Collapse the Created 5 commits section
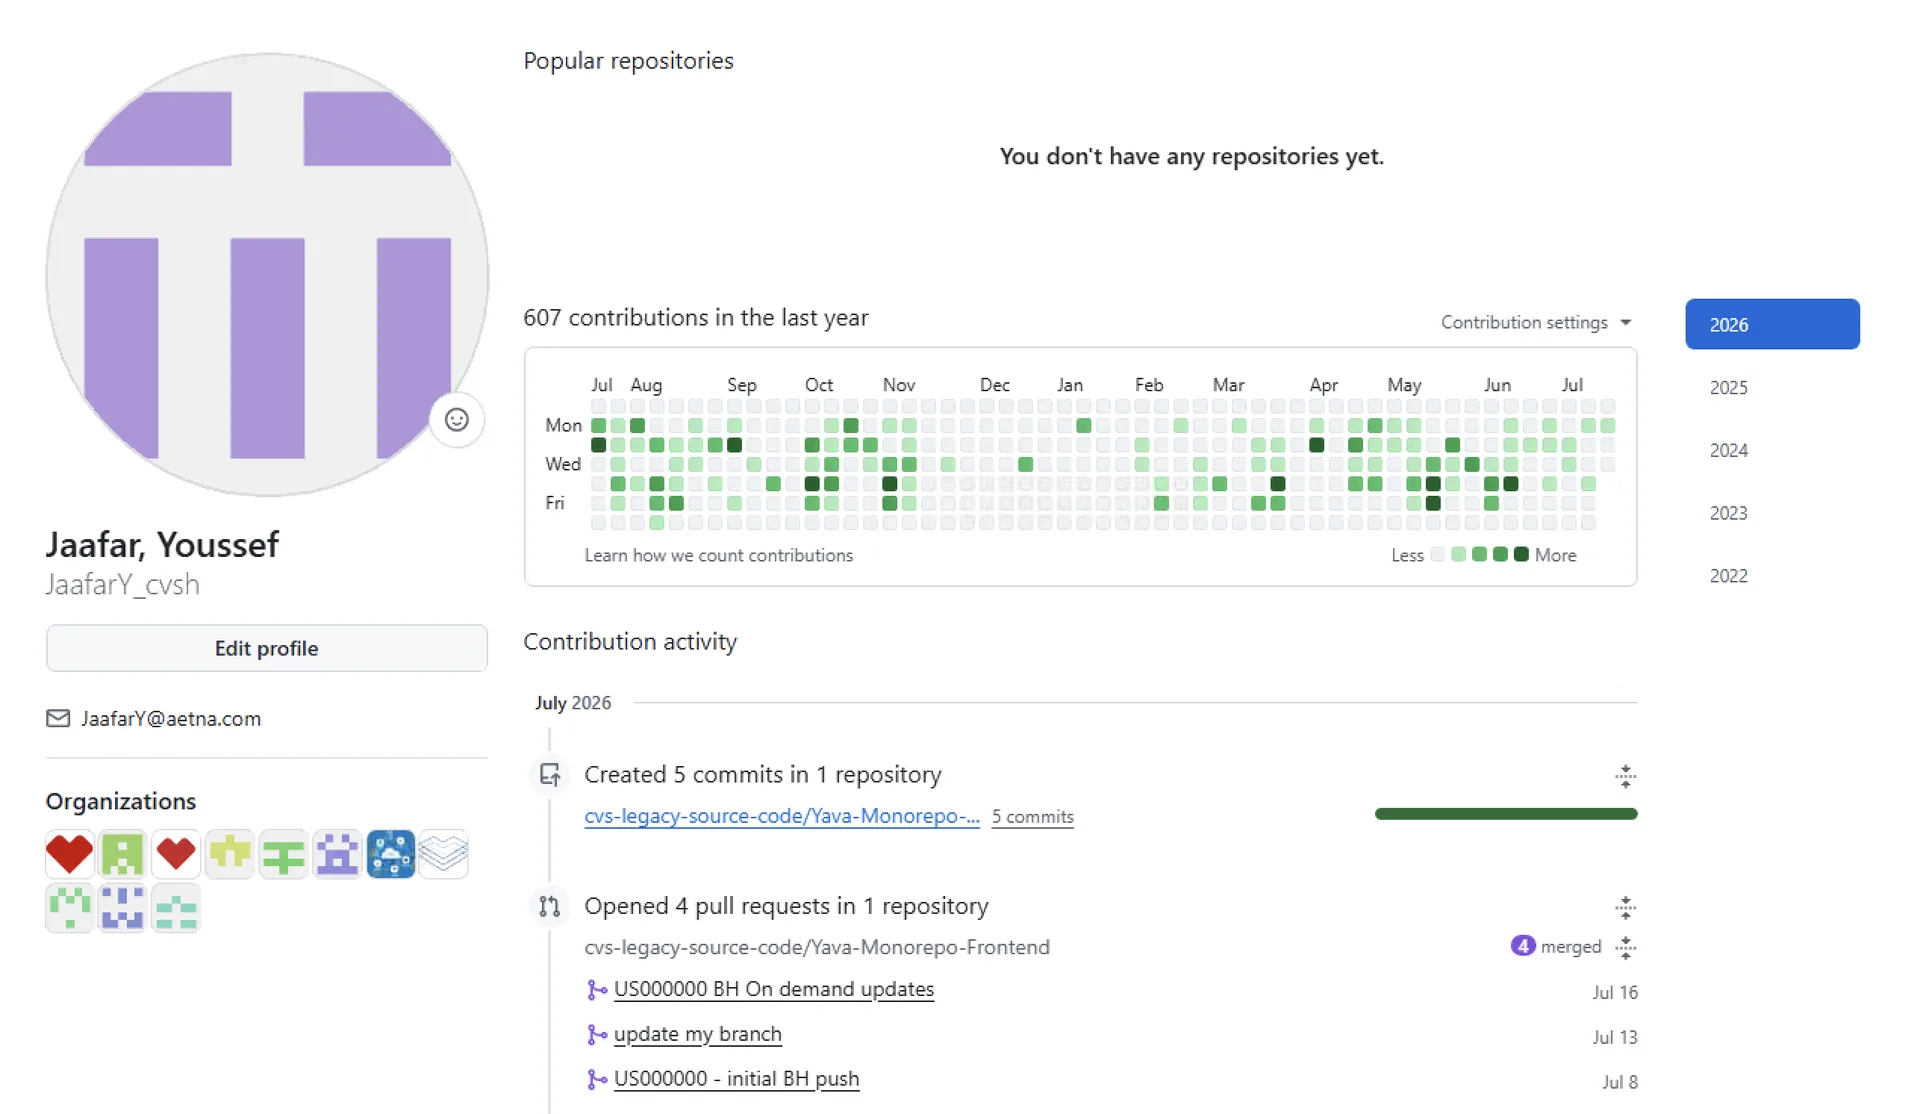The image size is (1920, 1114). click(x=1625, y=776)
